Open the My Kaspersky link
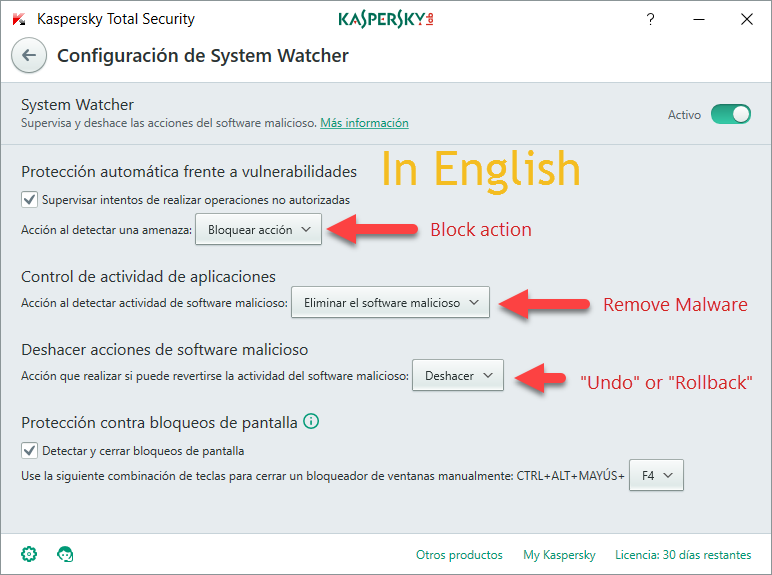The height and width of the screenshot is (575, 772). coord(559,555)
